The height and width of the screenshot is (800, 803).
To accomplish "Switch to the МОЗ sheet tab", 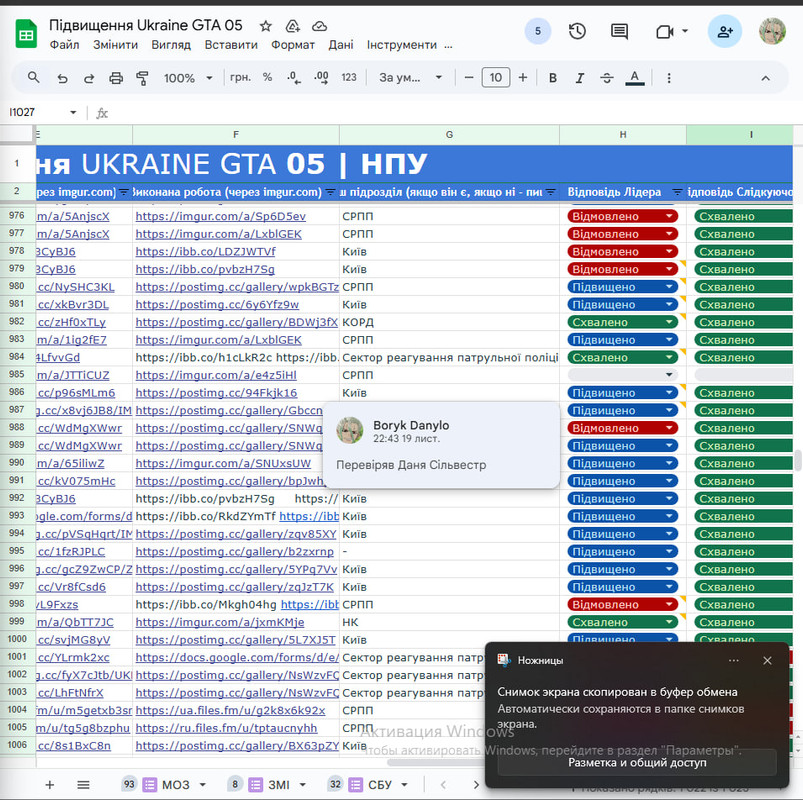I will [176, 784].
